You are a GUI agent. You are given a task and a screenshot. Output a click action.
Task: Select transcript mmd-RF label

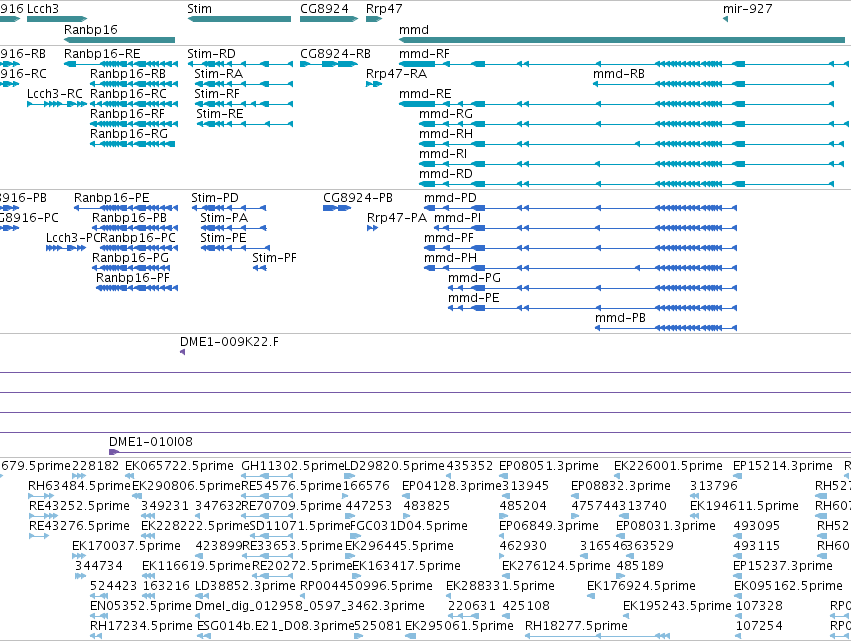click(424, 54)
